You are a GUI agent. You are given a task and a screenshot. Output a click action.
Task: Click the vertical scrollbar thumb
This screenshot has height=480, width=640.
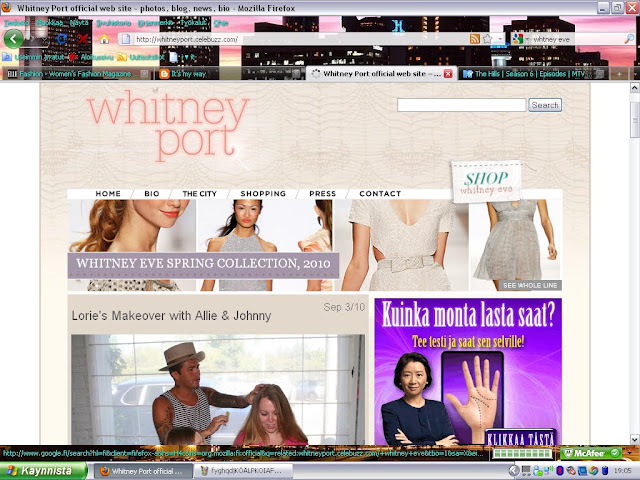[635, 122]
